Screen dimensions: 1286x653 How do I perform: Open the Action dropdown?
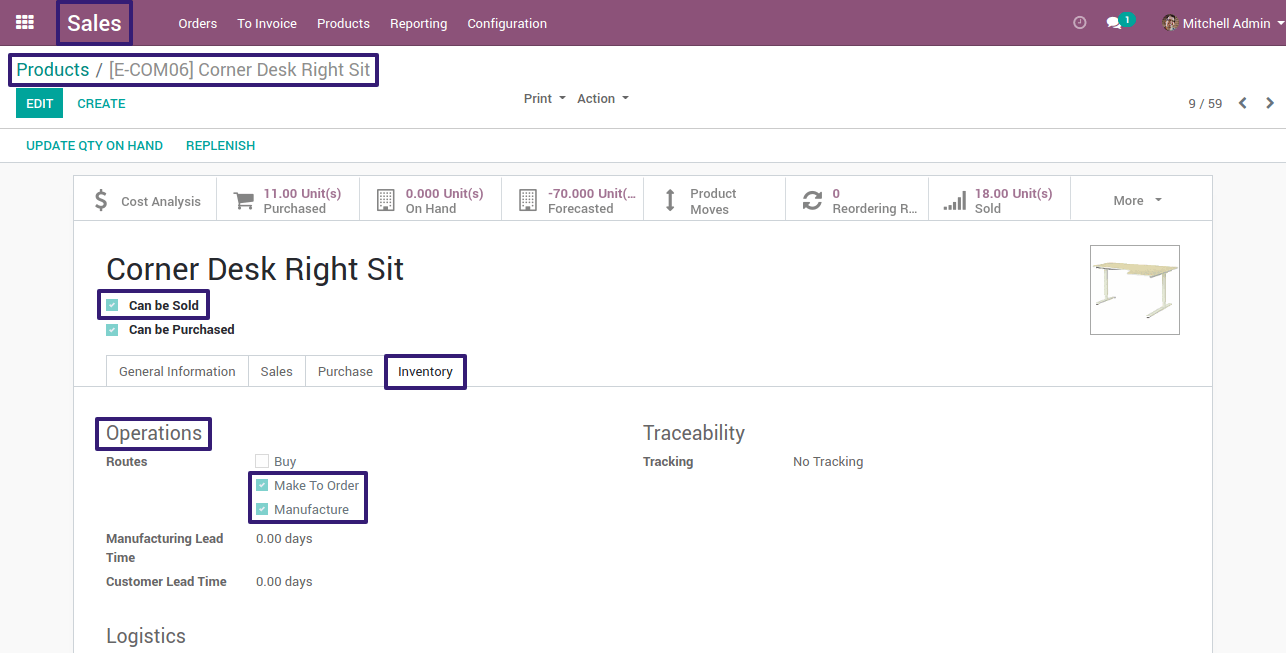click(602, 98)
